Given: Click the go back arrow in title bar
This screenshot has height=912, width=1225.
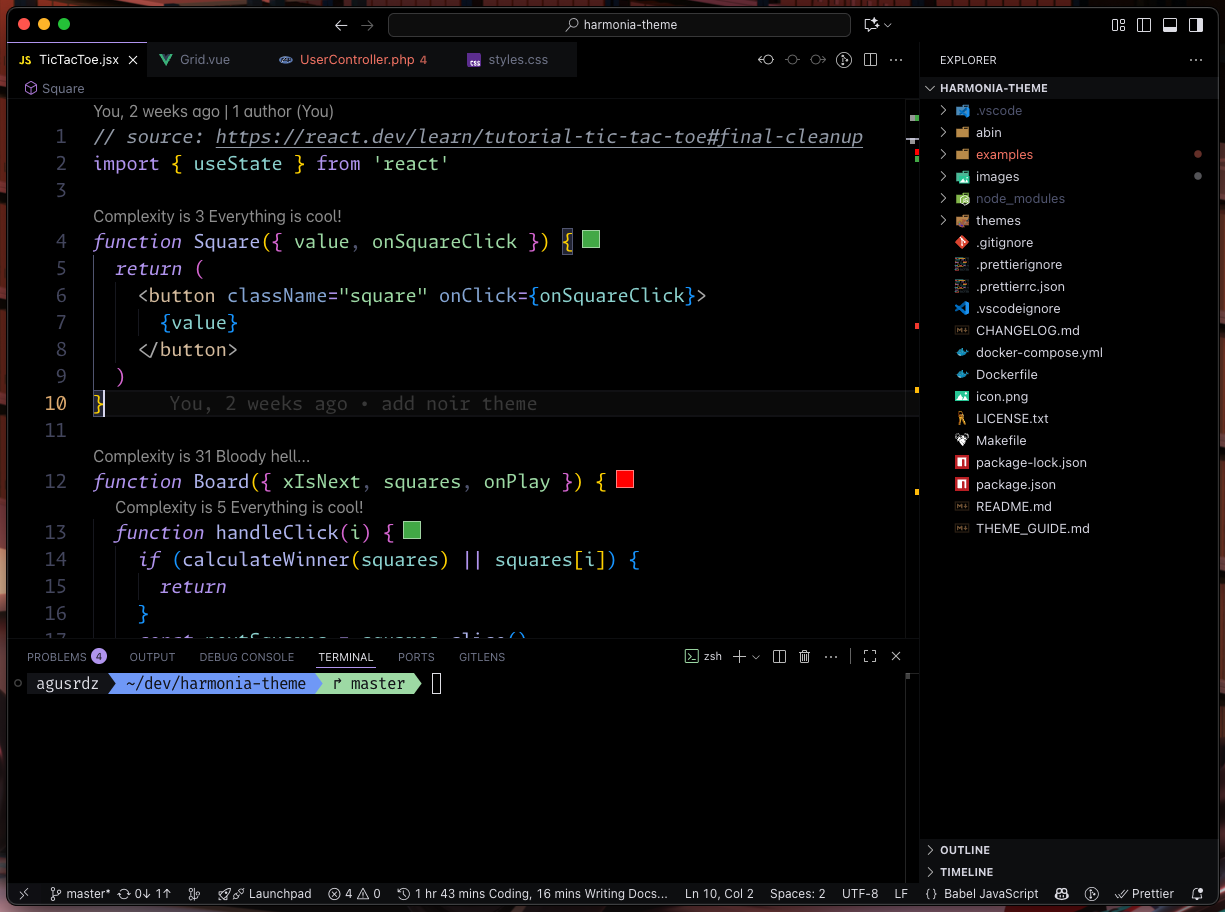Looking at the screenshot, I should pos(342,25).
